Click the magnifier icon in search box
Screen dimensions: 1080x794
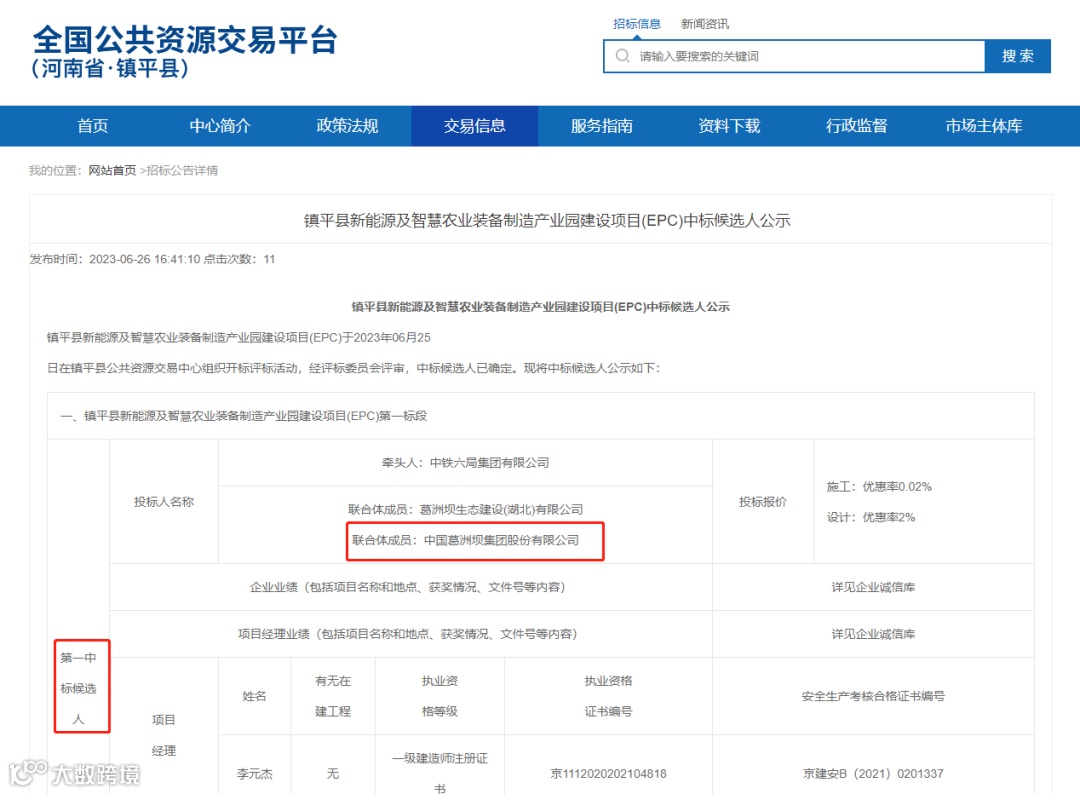point(622,56)
